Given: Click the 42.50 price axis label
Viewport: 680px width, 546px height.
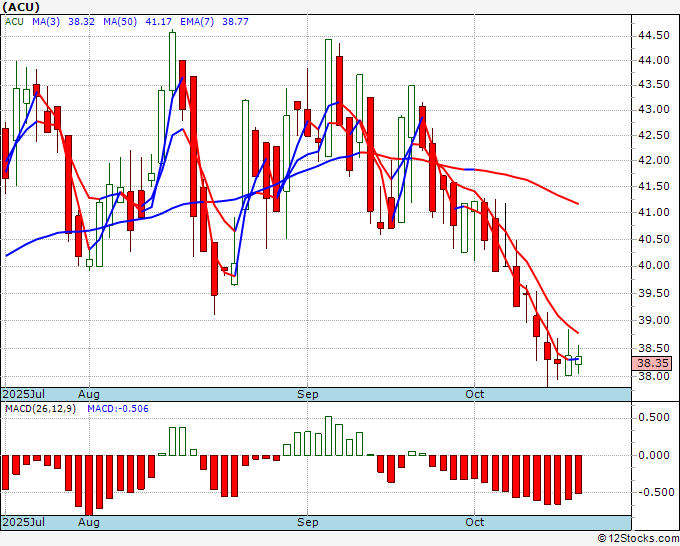Looking at the screenshot, I should pos(654,135).
